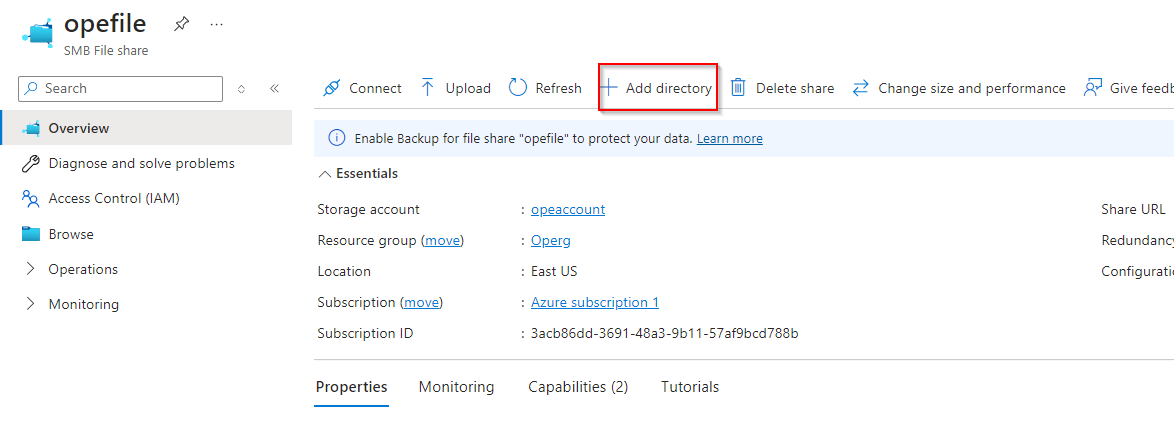The height and width of the screenshot is (435, 1174).
Task: Open the Browse folder item
Action: pos(70,234)
